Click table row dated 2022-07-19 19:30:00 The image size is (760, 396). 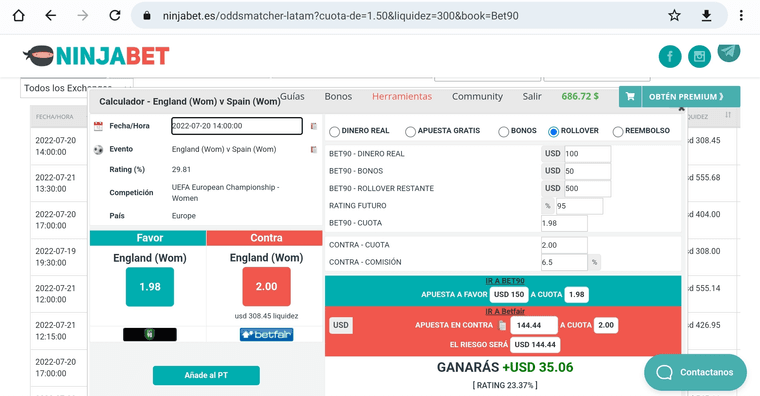(x=59, y=257)
